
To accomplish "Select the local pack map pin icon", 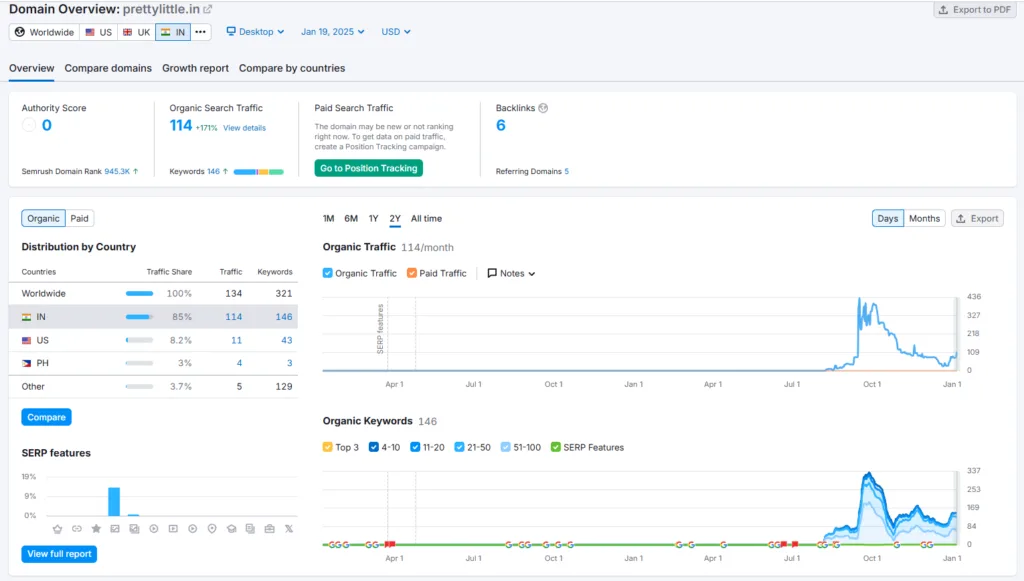I will click(x=212, y=529).
